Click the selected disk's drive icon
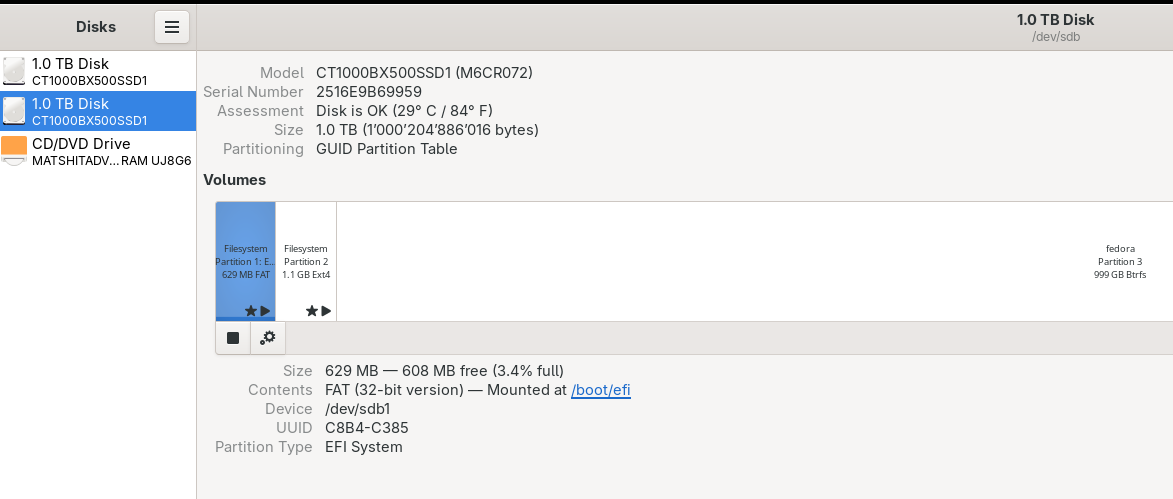1173x499 pixels. tap(14, 111)
